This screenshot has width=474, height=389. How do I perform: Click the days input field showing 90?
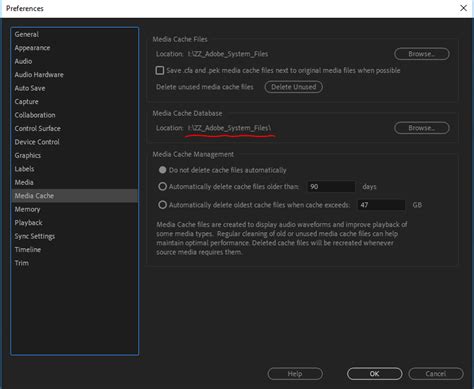[x=331, y=187]
